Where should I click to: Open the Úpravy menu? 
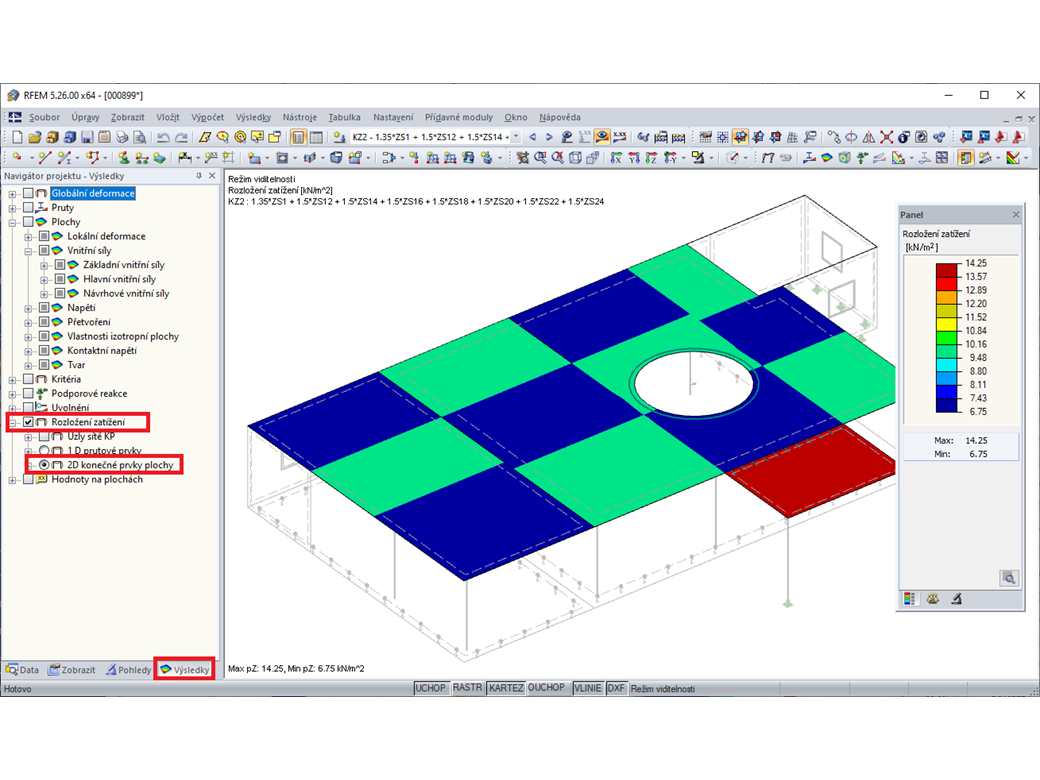(86, 117)
